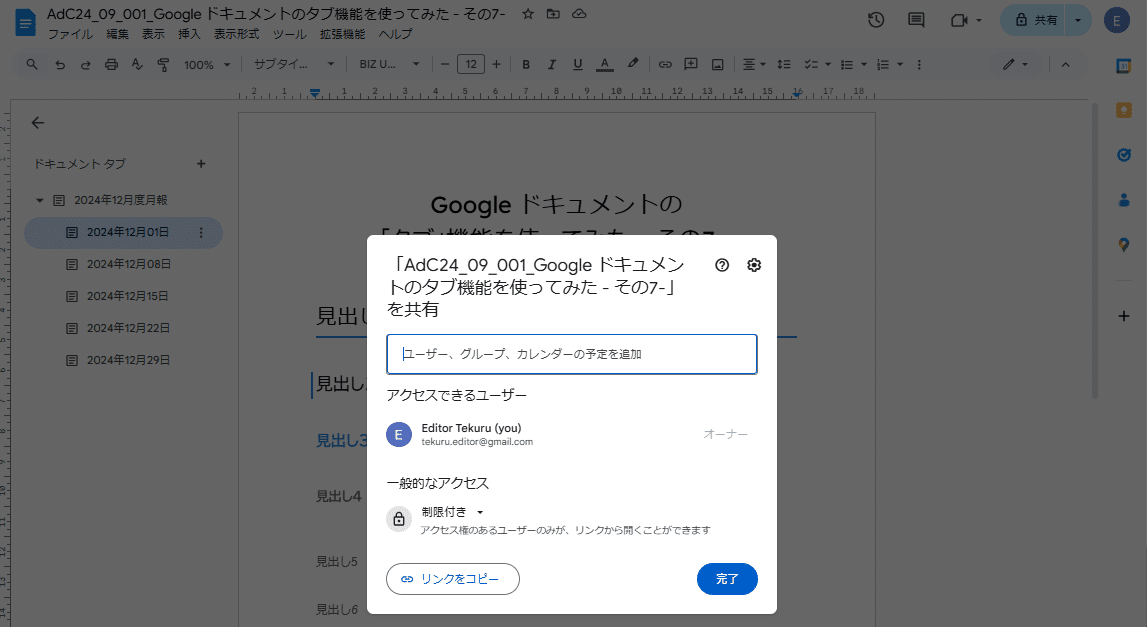Open the 挿入 menu
The image size is (1147, 627).
pos(189,34)
